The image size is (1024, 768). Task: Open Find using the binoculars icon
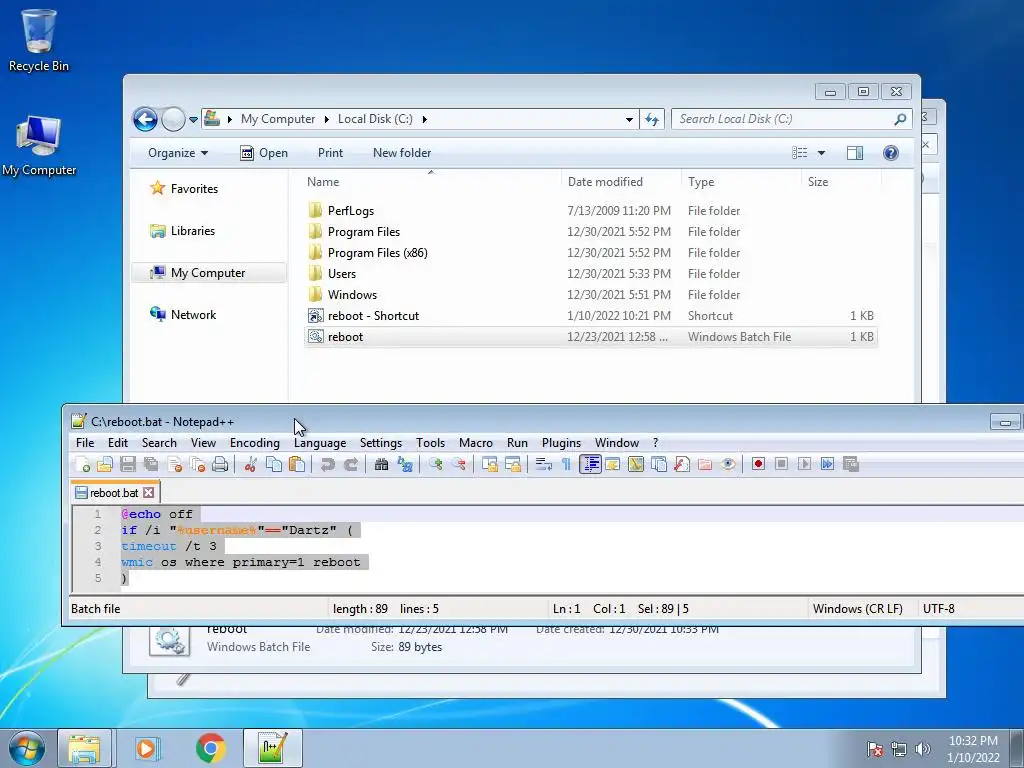381,464
